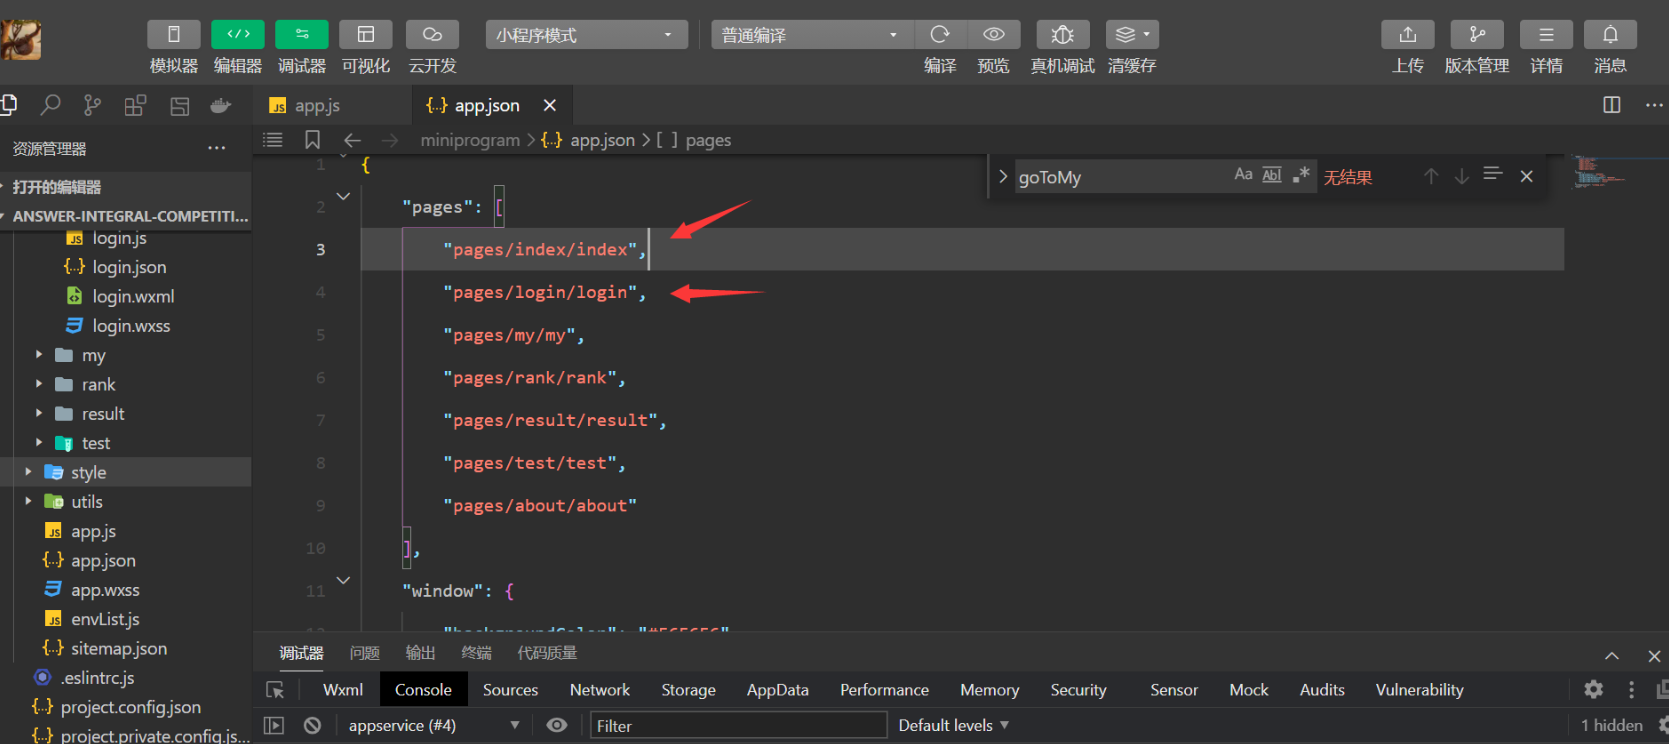Click the save-layout icon in the sidebar toolbar
This screenshot has height=744, width=1669.
[x=179, y=105]
